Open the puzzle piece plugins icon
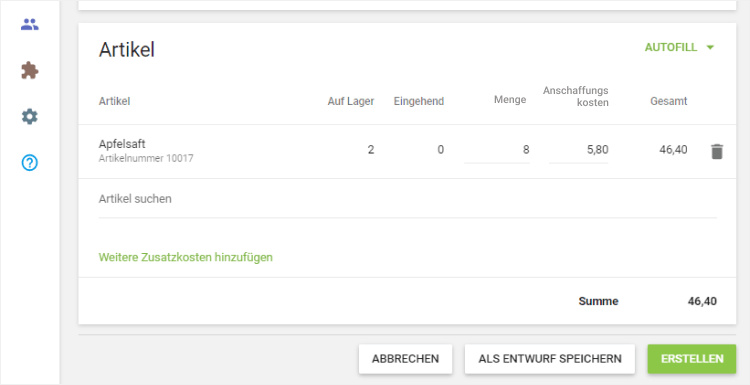This screenshot has width=750, height=385. 30,70
